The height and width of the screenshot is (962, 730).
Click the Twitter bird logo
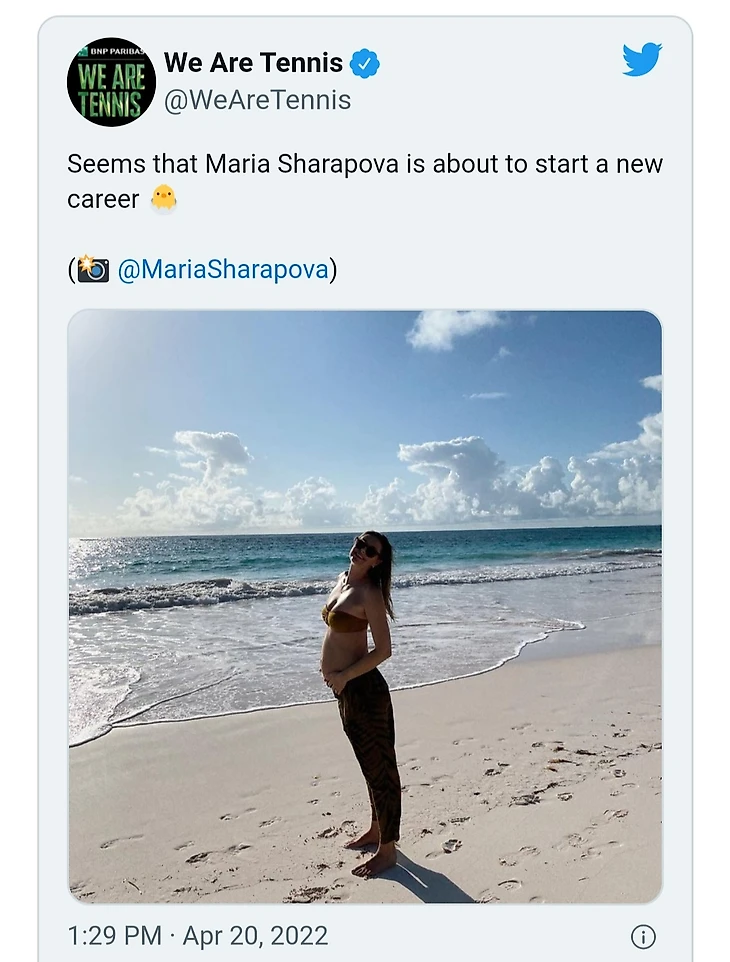pyautogui.click(x=642, y=60)
